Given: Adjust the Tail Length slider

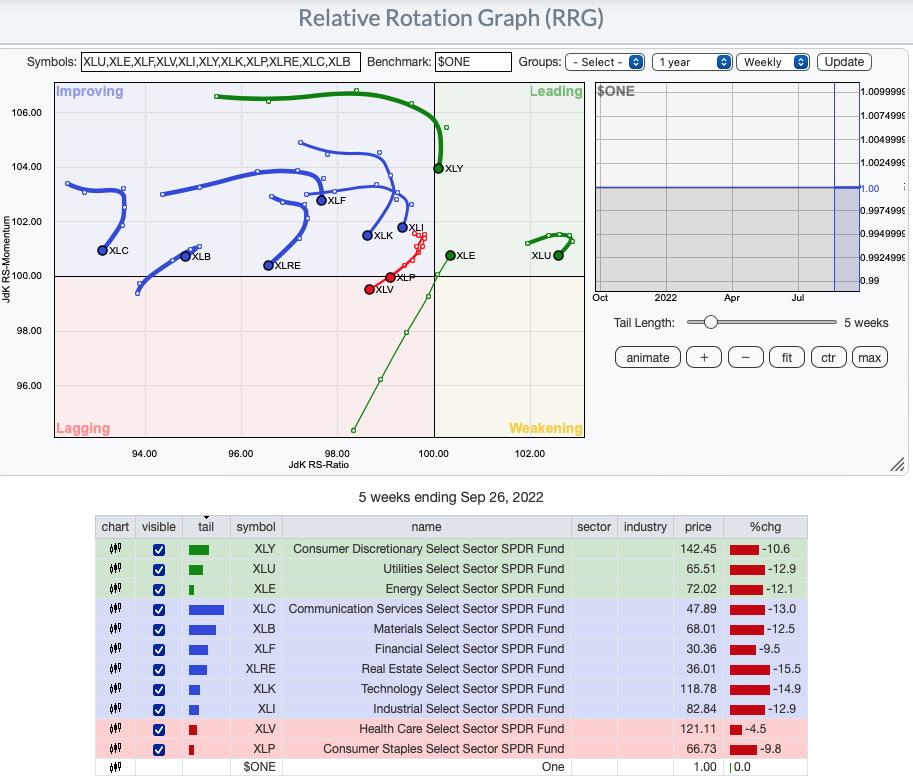Looking at the screenshot, I should point(710,322).
